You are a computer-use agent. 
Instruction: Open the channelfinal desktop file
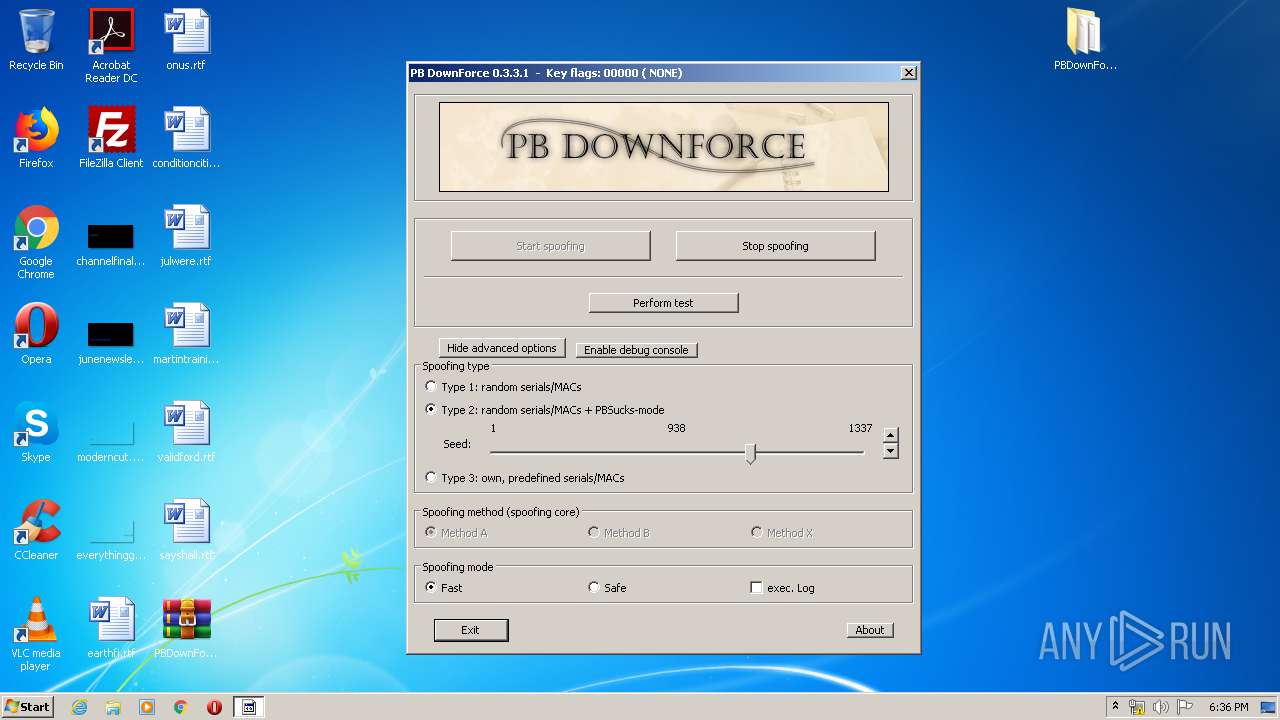(111, 242)
